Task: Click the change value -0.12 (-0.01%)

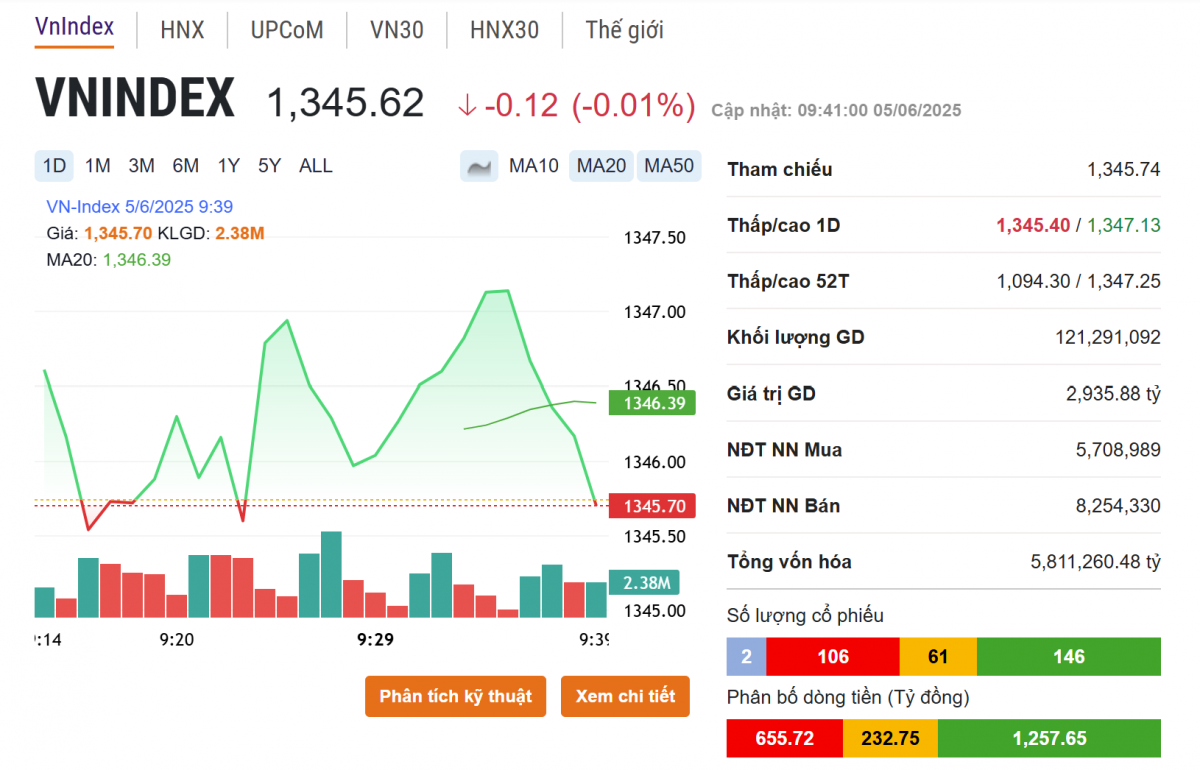Action: point(576,105)
